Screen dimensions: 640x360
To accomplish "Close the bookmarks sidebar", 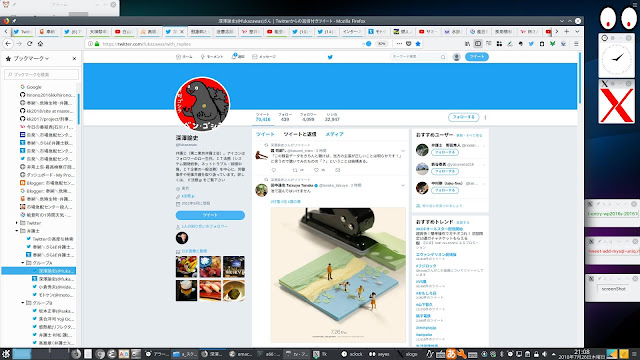I will click(x=74, y=59).
